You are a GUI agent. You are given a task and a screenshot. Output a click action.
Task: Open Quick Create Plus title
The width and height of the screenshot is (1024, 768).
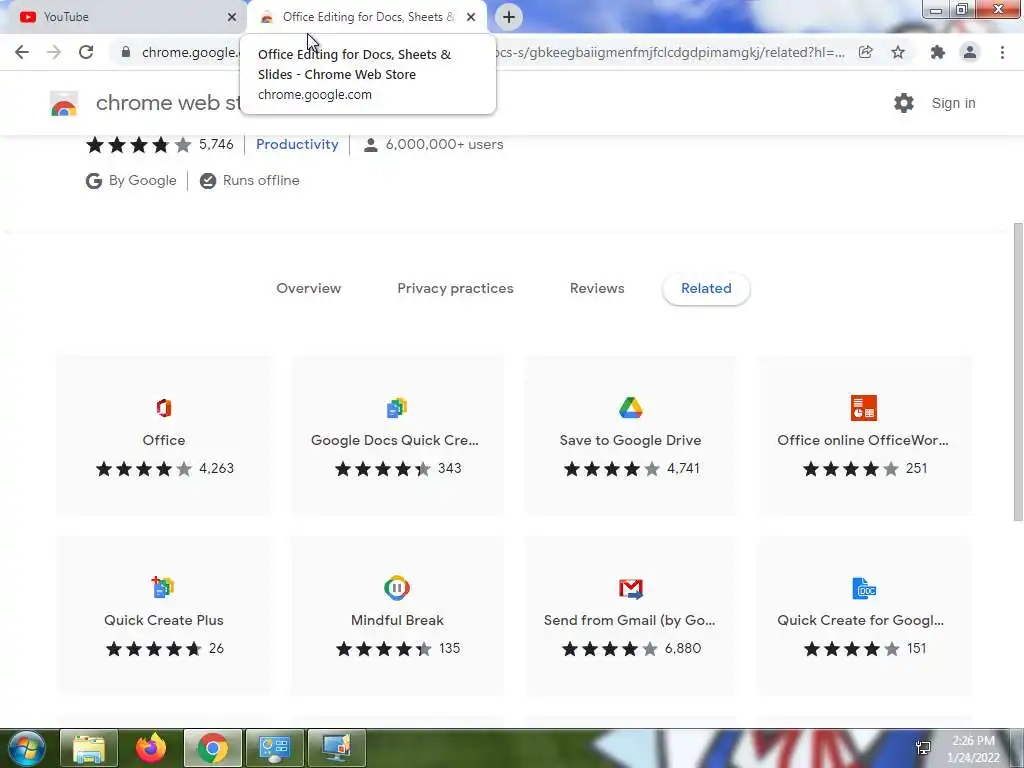coord(164,620)
